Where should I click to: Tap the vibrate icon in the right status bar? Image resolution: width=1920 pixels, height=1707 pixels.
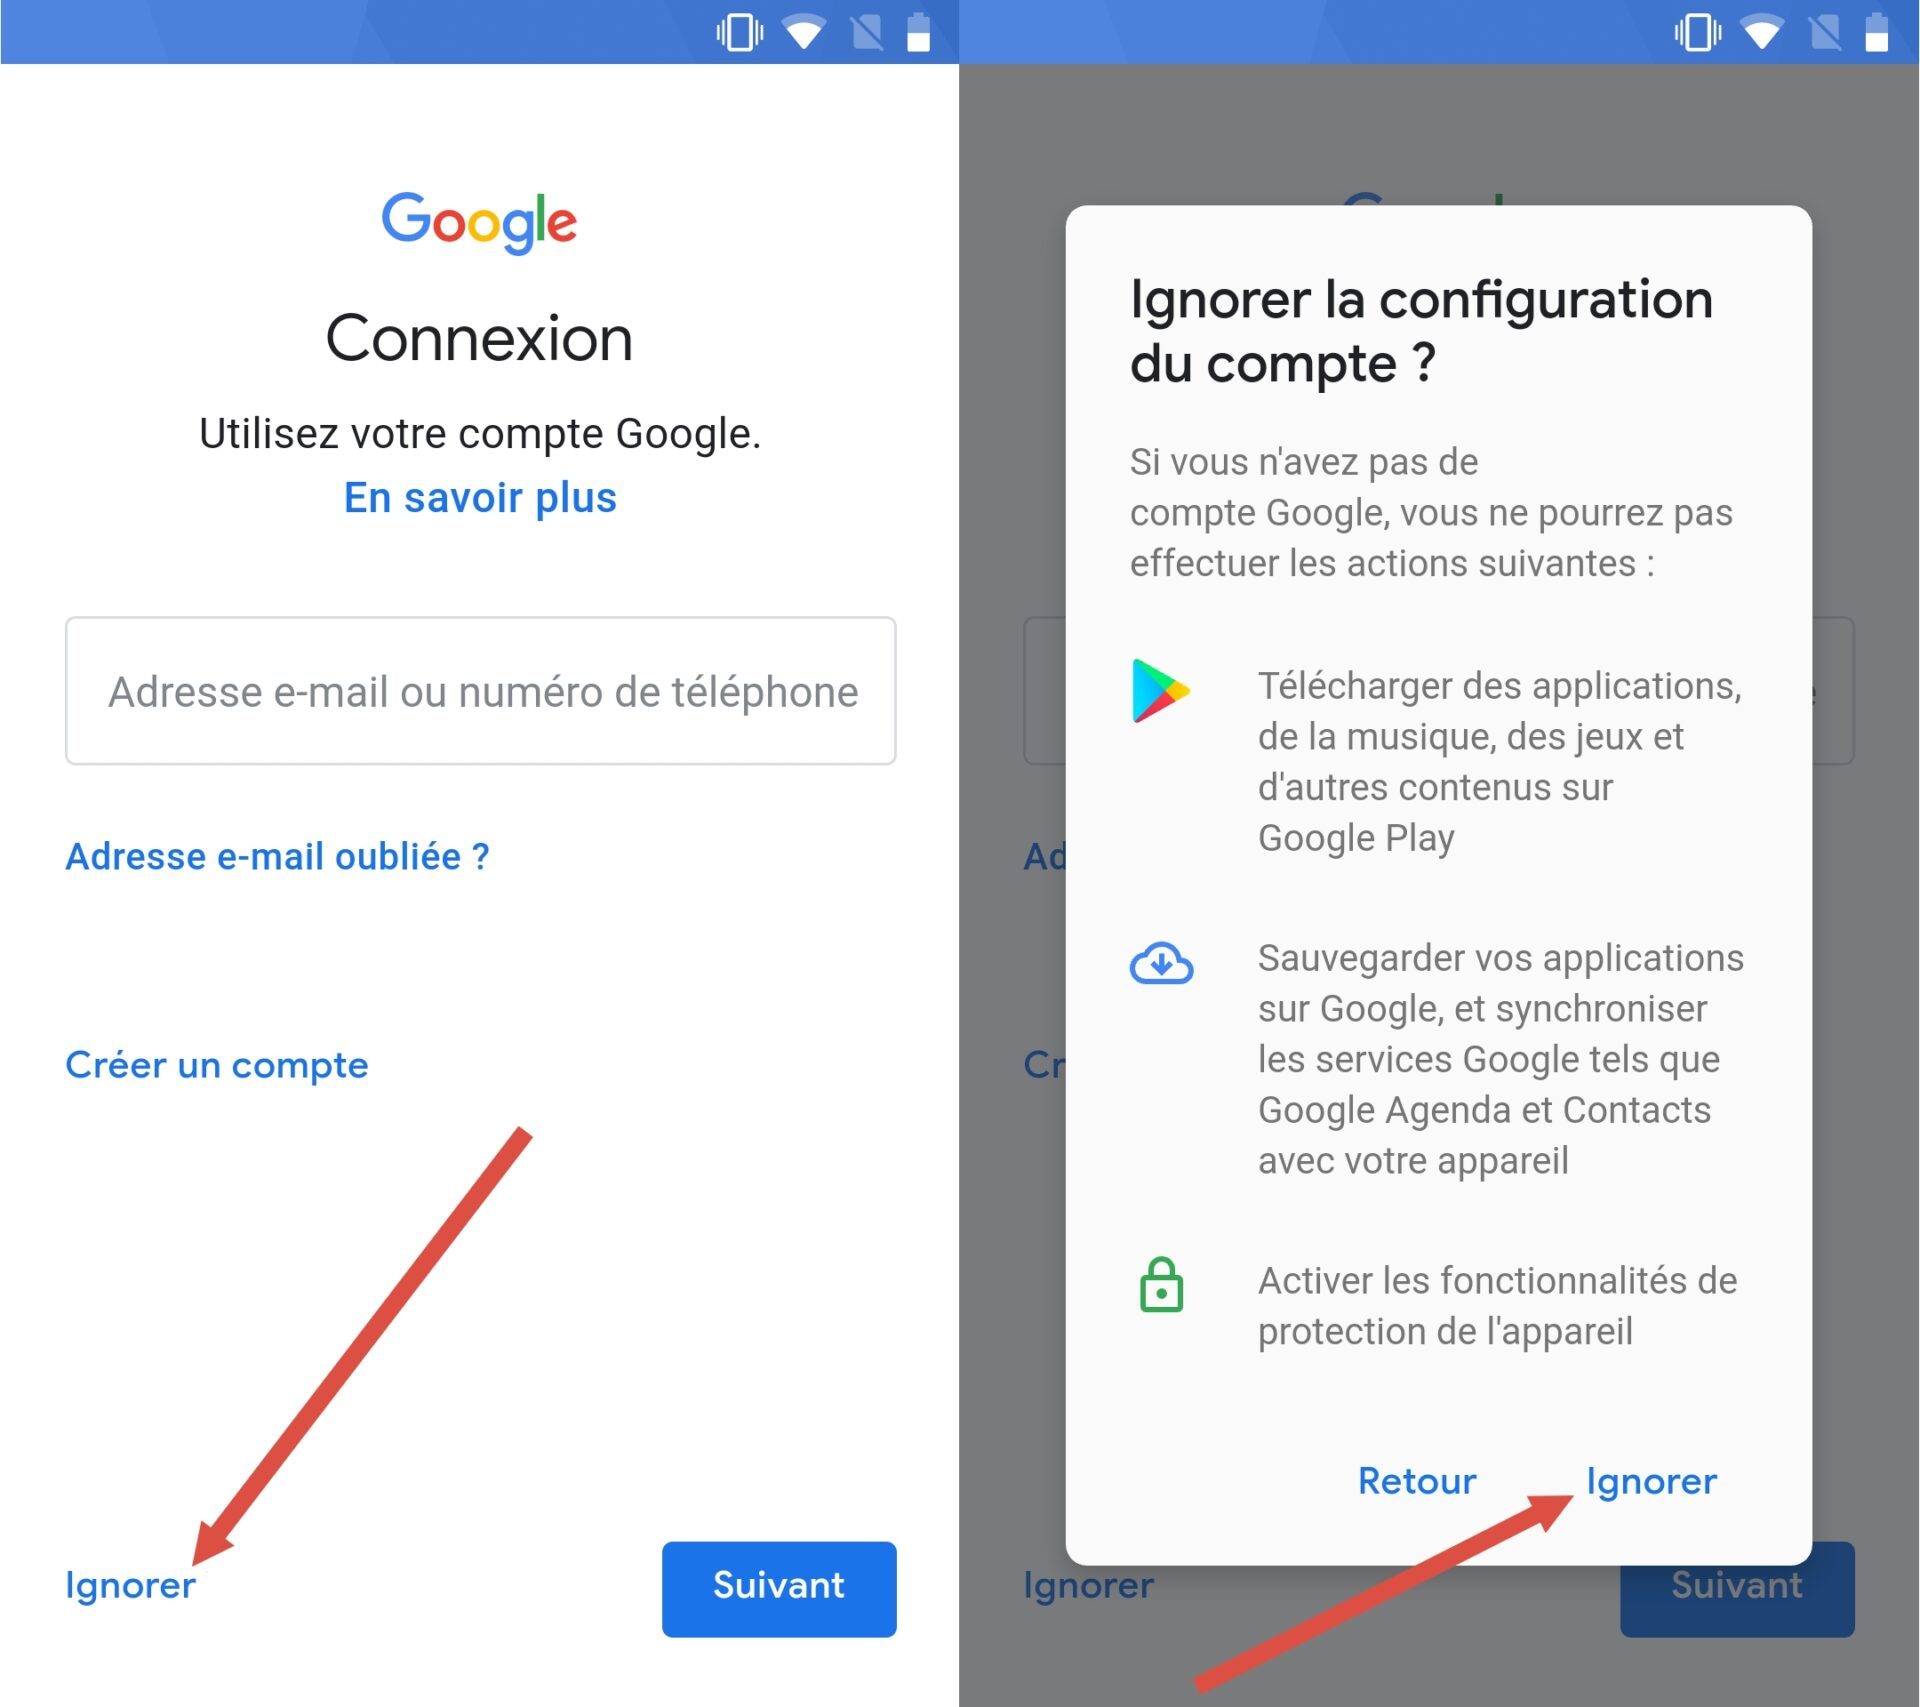[x=1697, y=33]
